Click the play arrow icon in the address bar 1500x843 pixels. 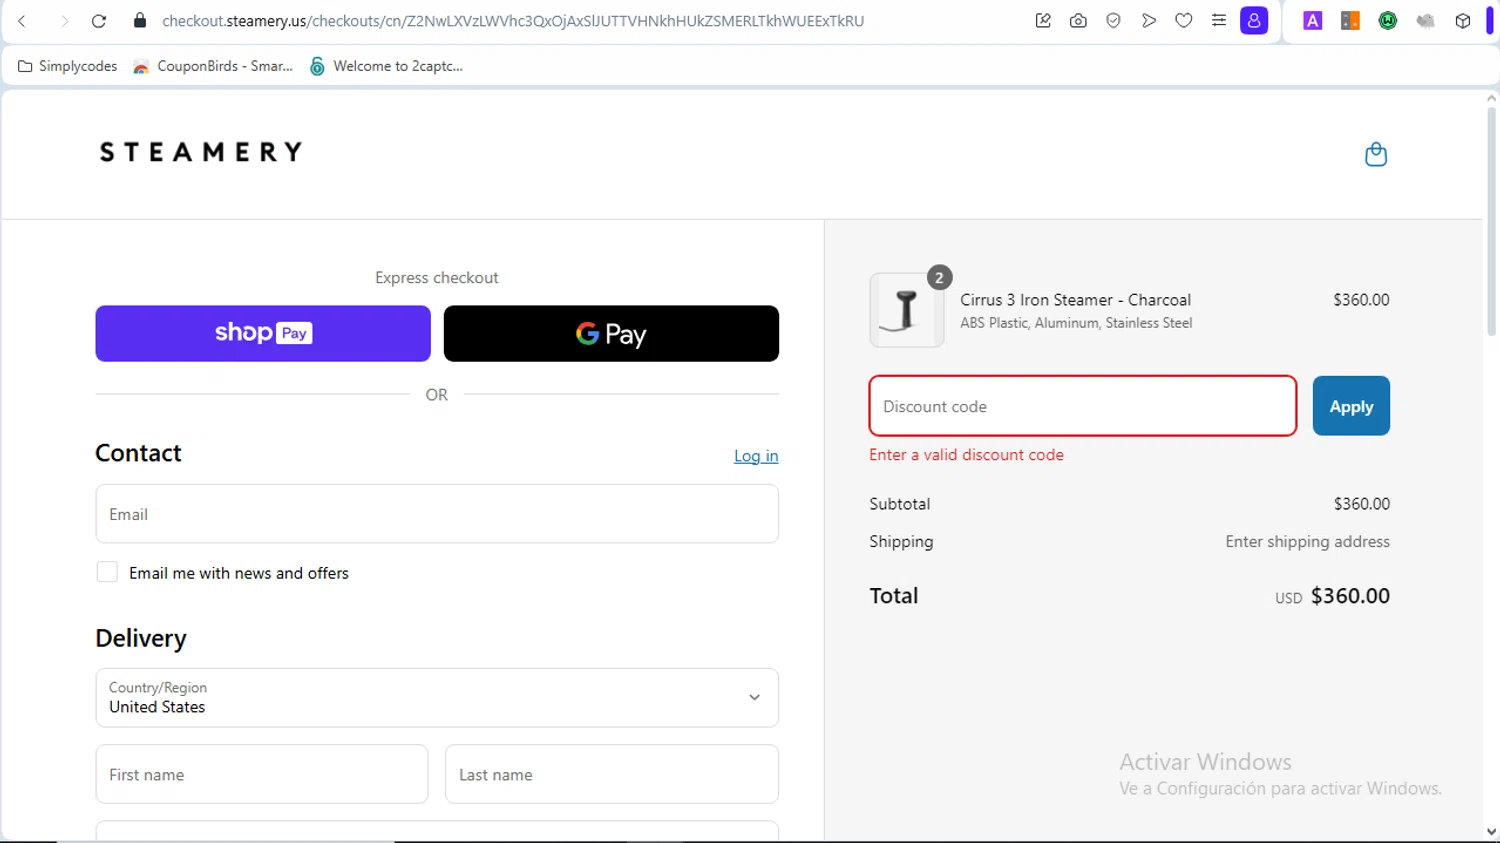[1148, 20]
